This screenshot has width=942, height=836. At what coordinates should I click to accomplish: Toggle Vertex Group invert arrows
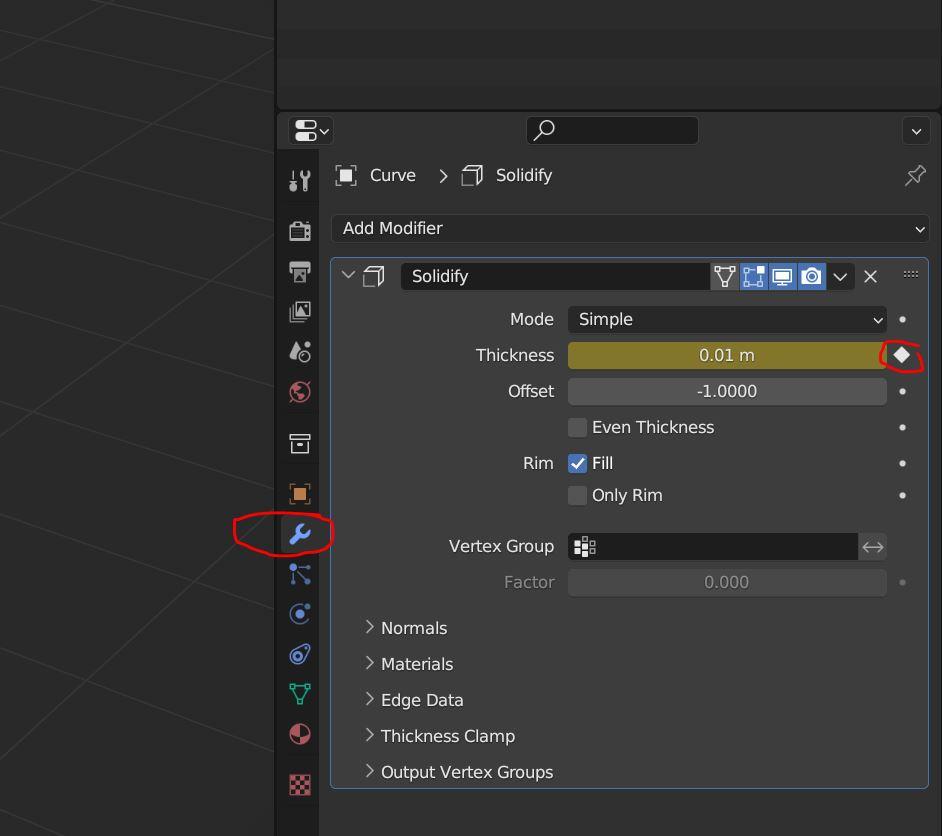coord(872,547)
